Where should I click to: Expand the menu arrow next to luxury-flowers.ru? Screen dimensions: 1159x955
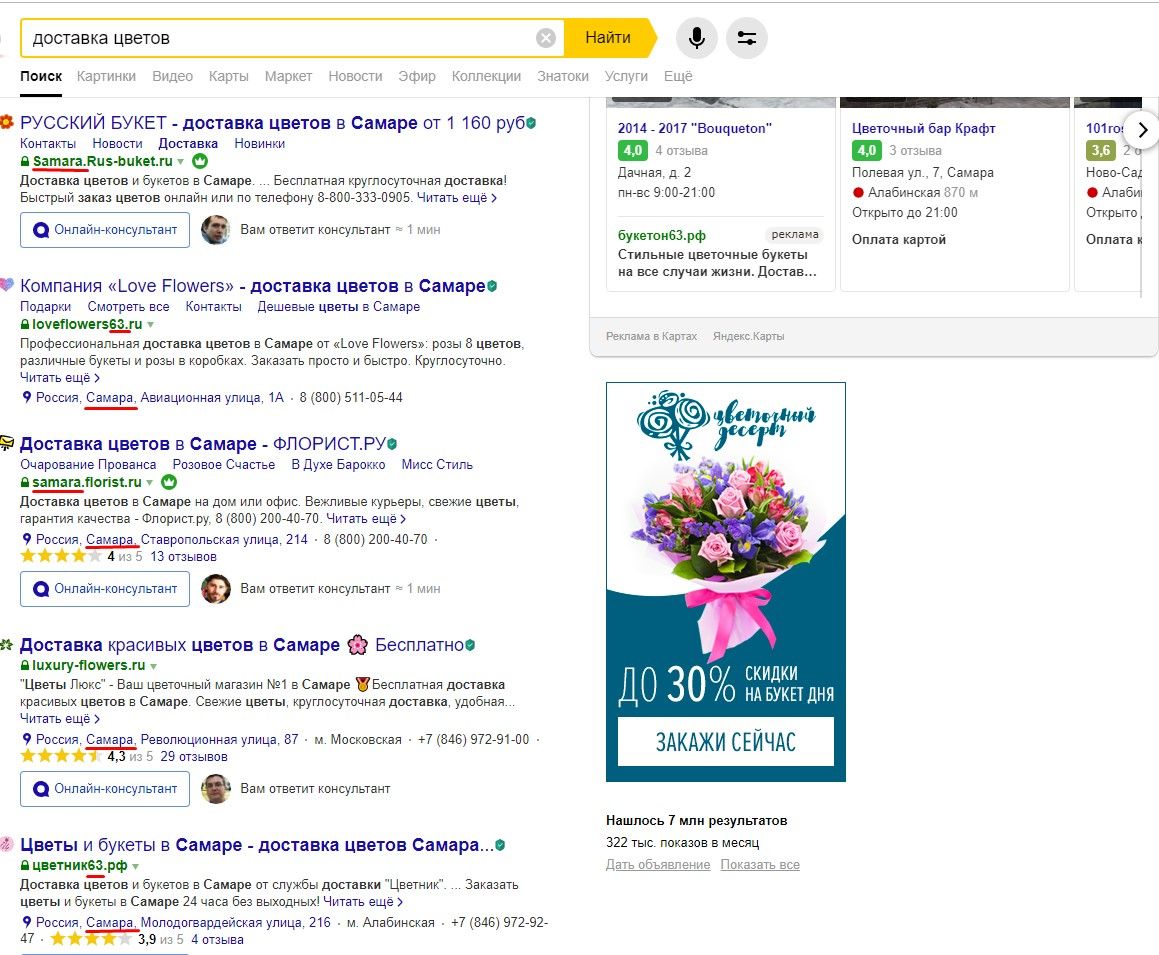[x=154, y=666]
